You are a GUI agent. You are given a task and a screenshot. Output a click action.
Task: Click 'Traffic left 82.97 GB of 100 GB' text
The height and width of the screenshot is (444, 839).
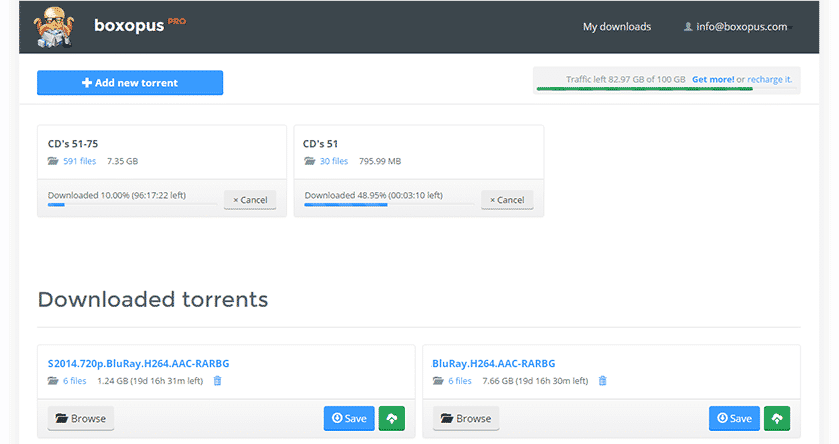coord(626,79)
